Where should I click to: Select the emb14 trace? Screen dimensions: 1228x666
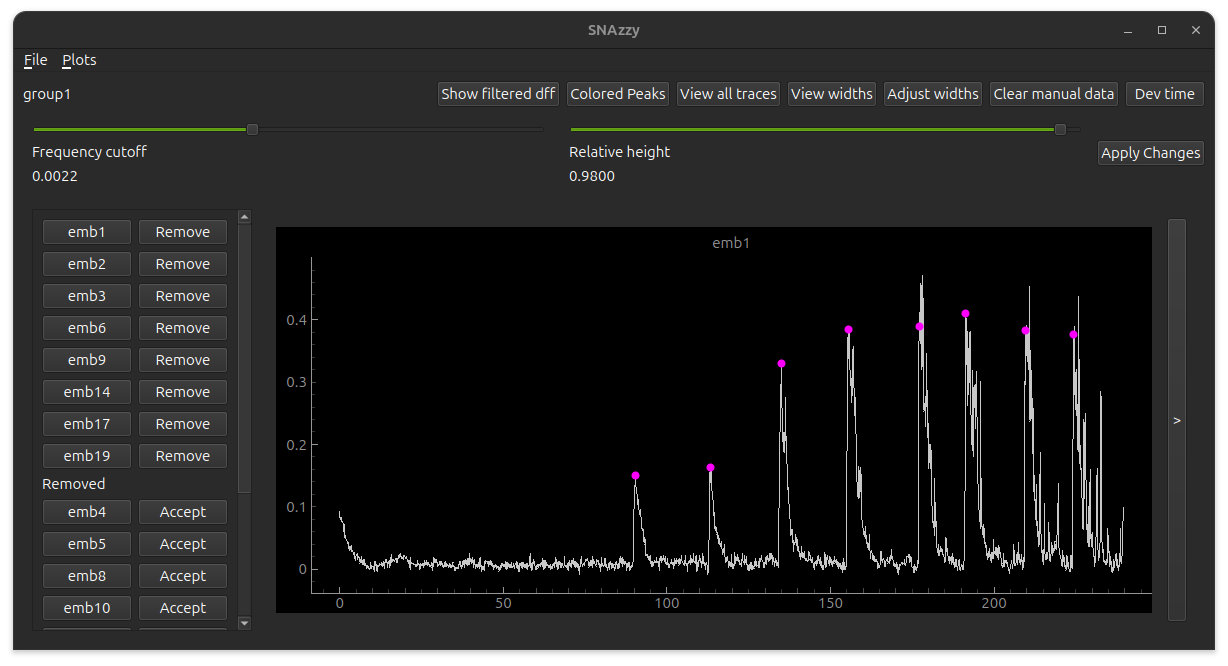click(87, 392)
